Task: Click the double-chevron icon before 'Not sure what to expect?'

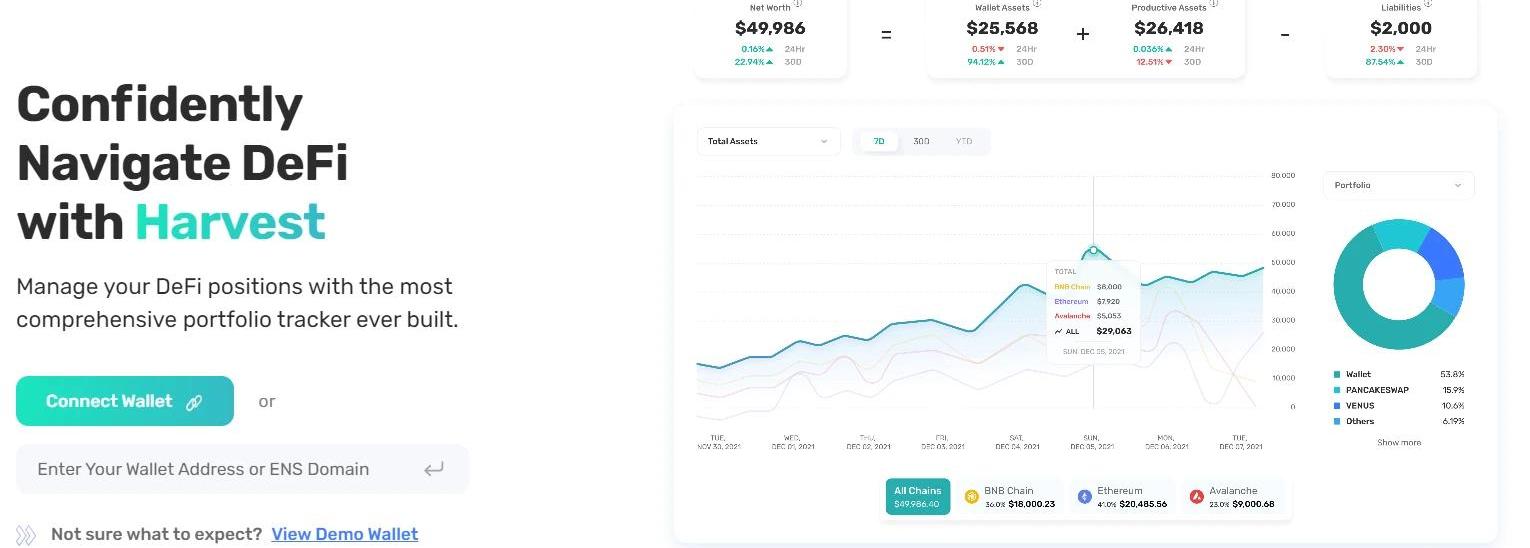Action: tap(26, 535)
